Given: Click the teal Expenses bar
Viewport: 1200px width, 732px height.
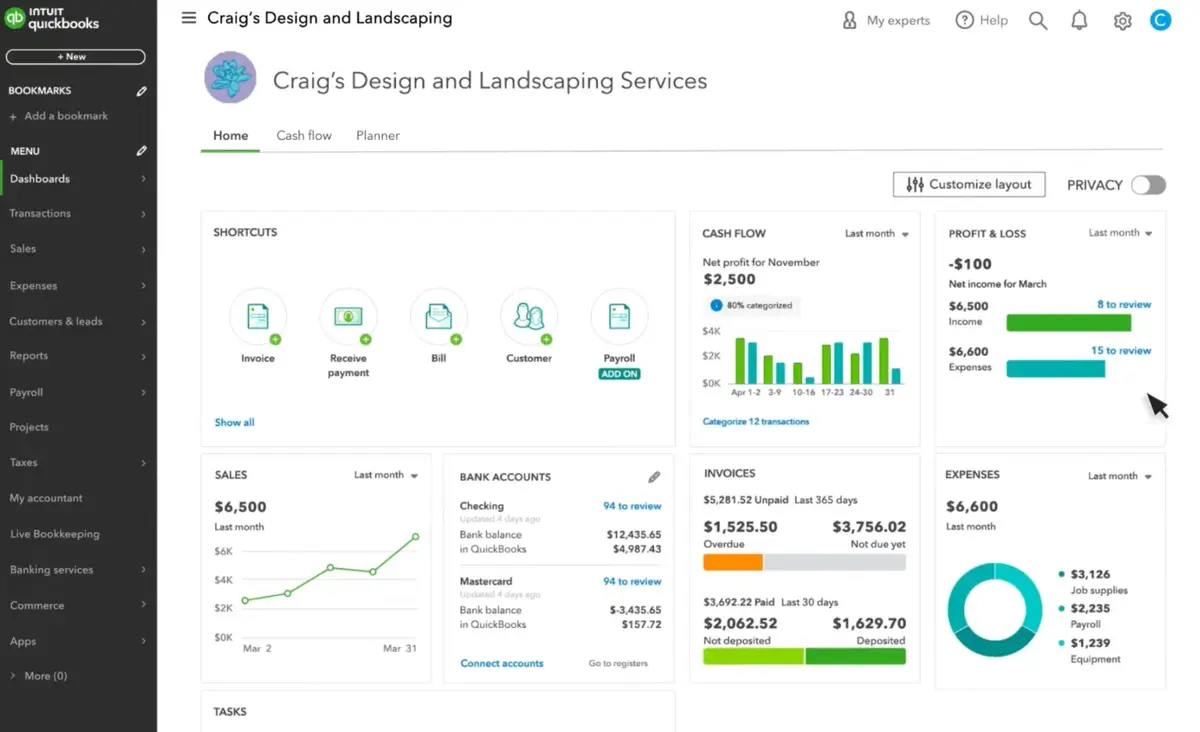Looking at the screenshot, I should [1056, 369].
